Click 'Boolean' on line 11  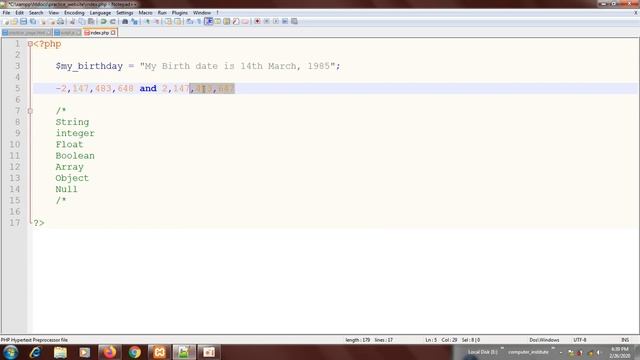[x=75, y=156]
